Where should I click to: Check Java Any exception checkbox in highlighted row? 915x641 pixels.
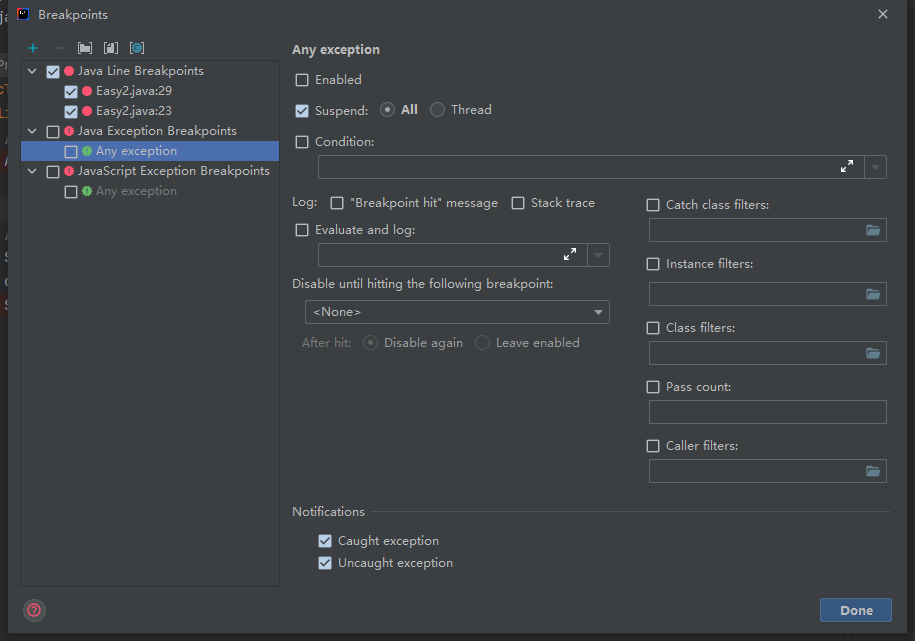pyautogui.click(x=71, y=152)
